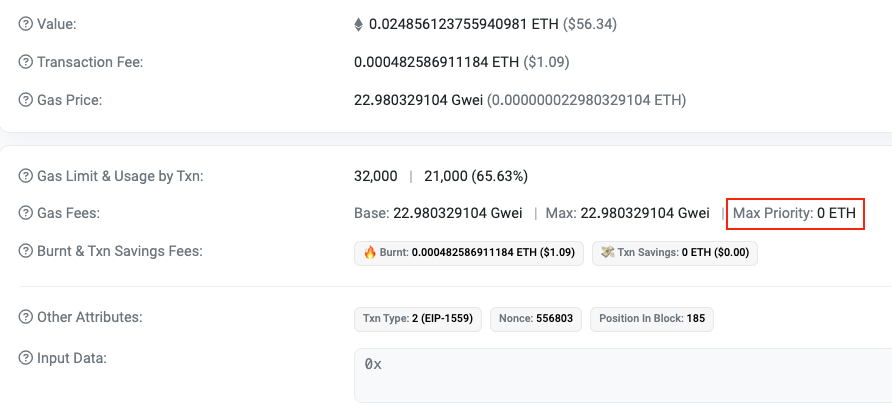Click the Ethereum diamond icon next to value
The image size is (892, 408).
[x=359, y=23]
